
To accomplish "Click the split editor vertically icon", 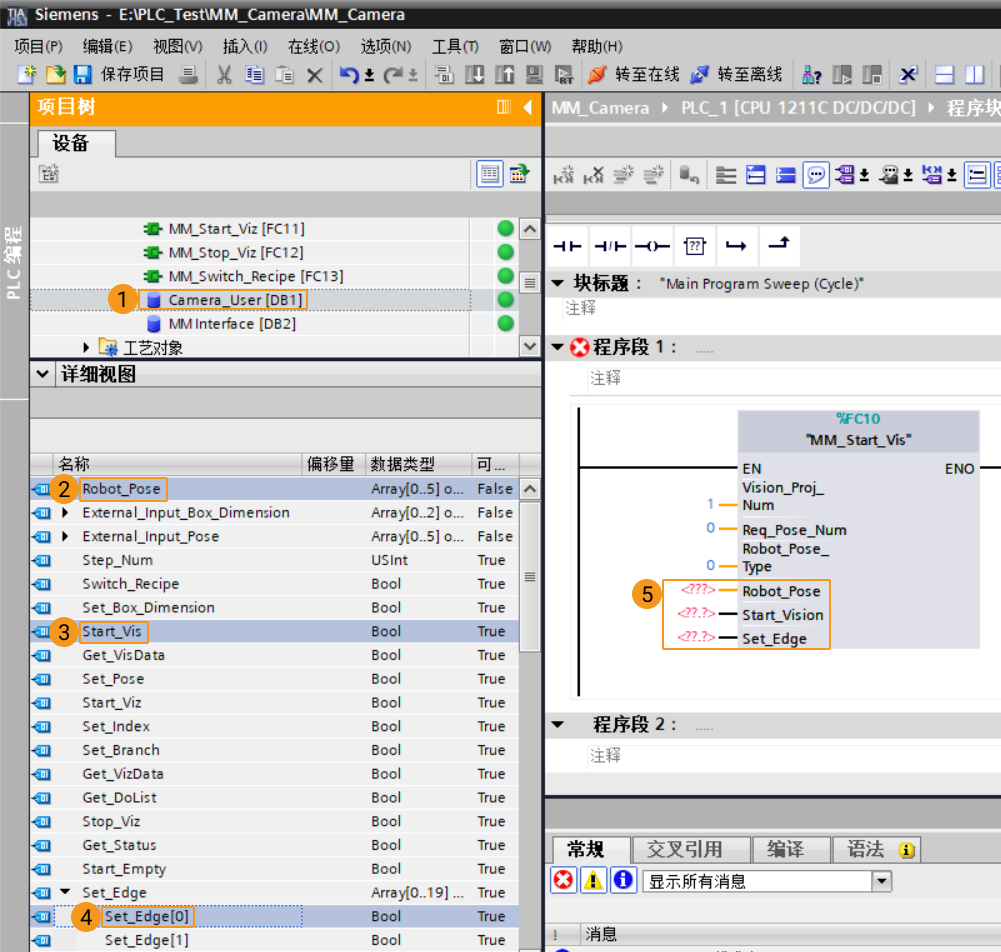I will pos(974,75).
